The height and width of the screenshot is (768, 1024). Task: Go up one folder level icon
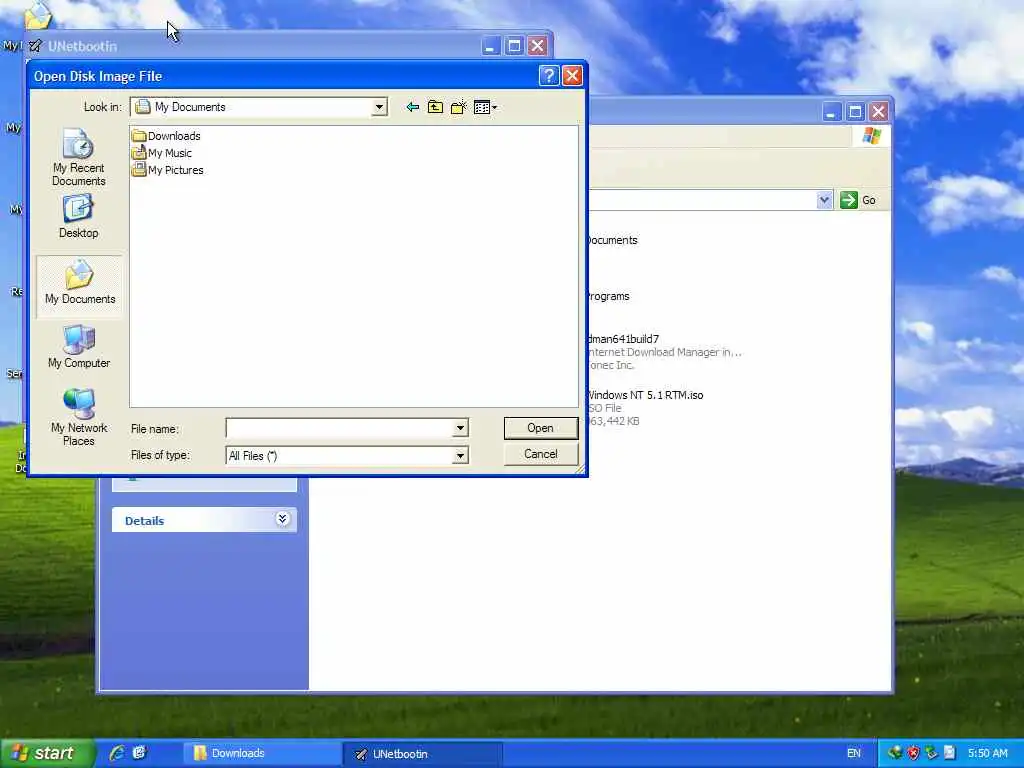coord(436,107)
